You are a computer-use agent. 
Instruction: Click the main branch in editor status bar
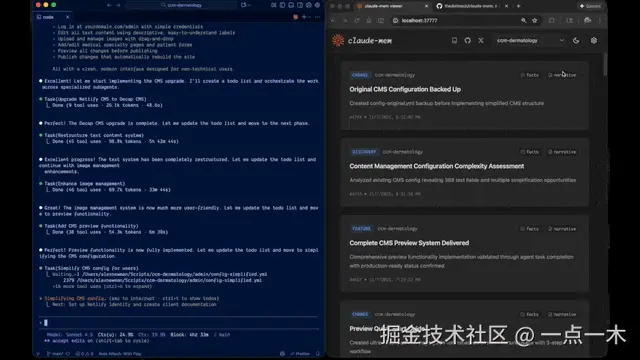(55, 354)
